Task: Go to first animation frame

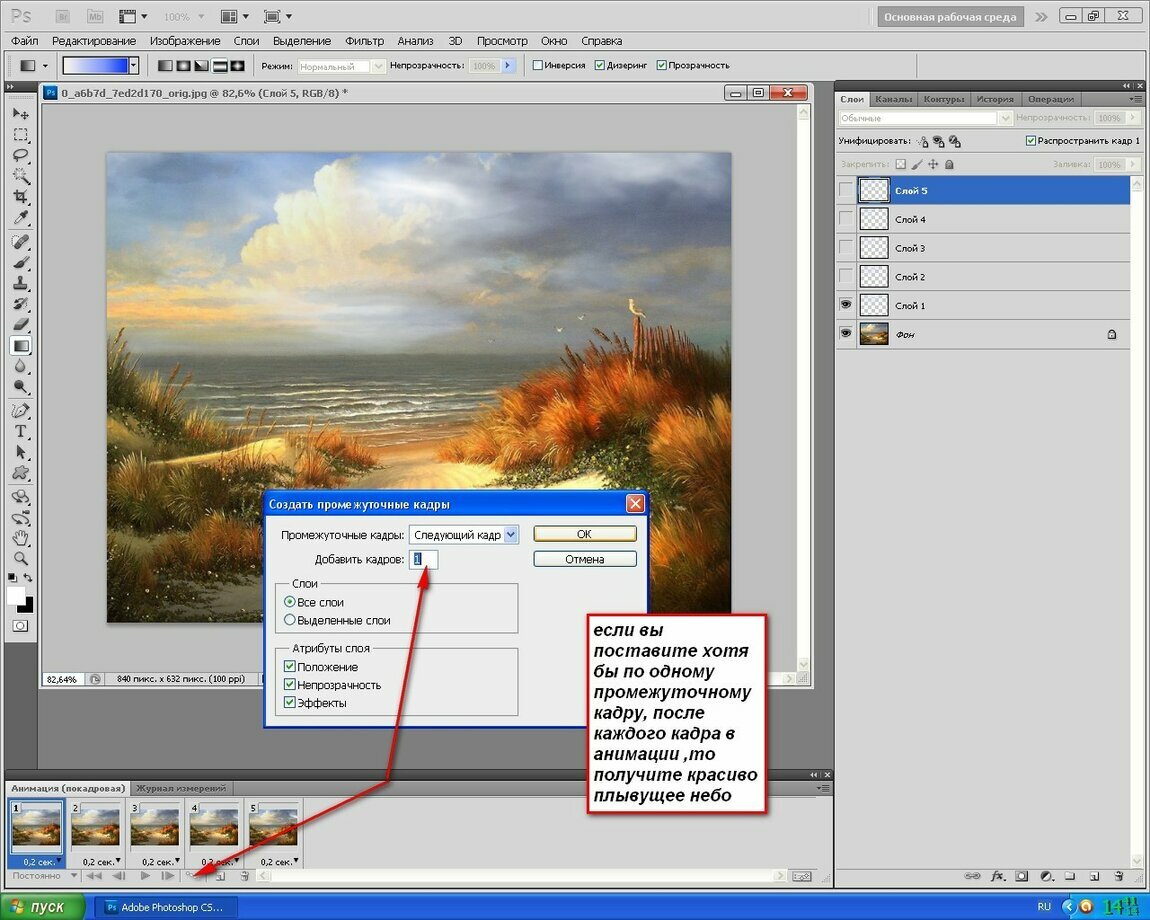Action: click(93, 875)
